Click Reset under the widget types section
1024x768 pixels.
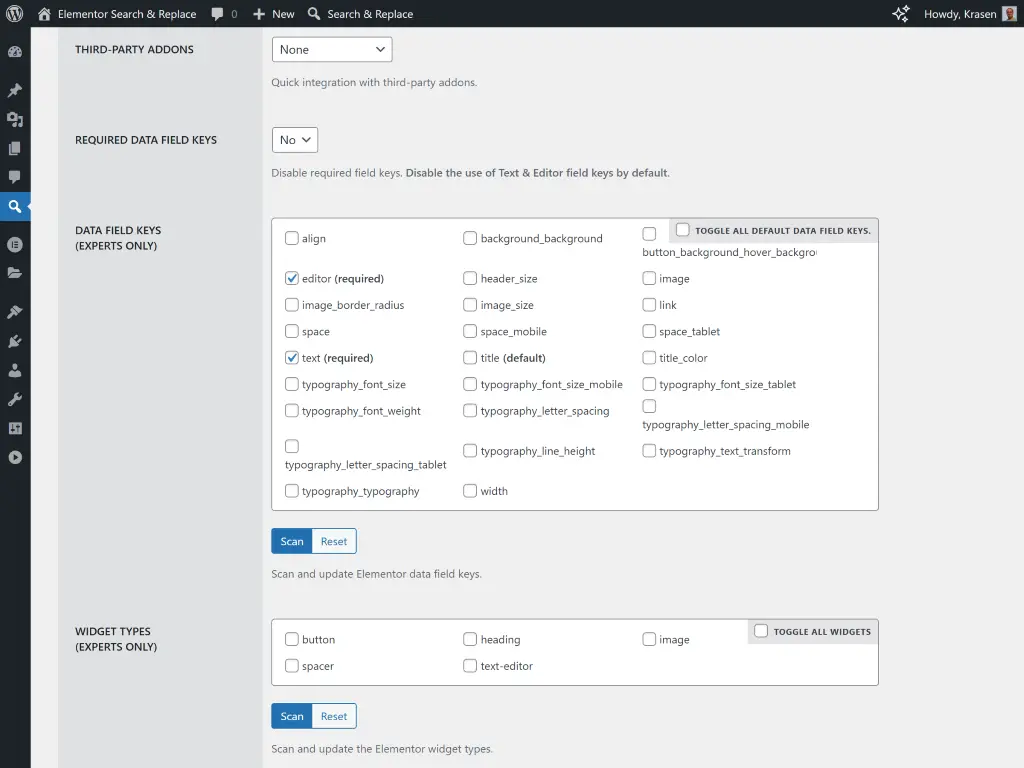[333, 716]
